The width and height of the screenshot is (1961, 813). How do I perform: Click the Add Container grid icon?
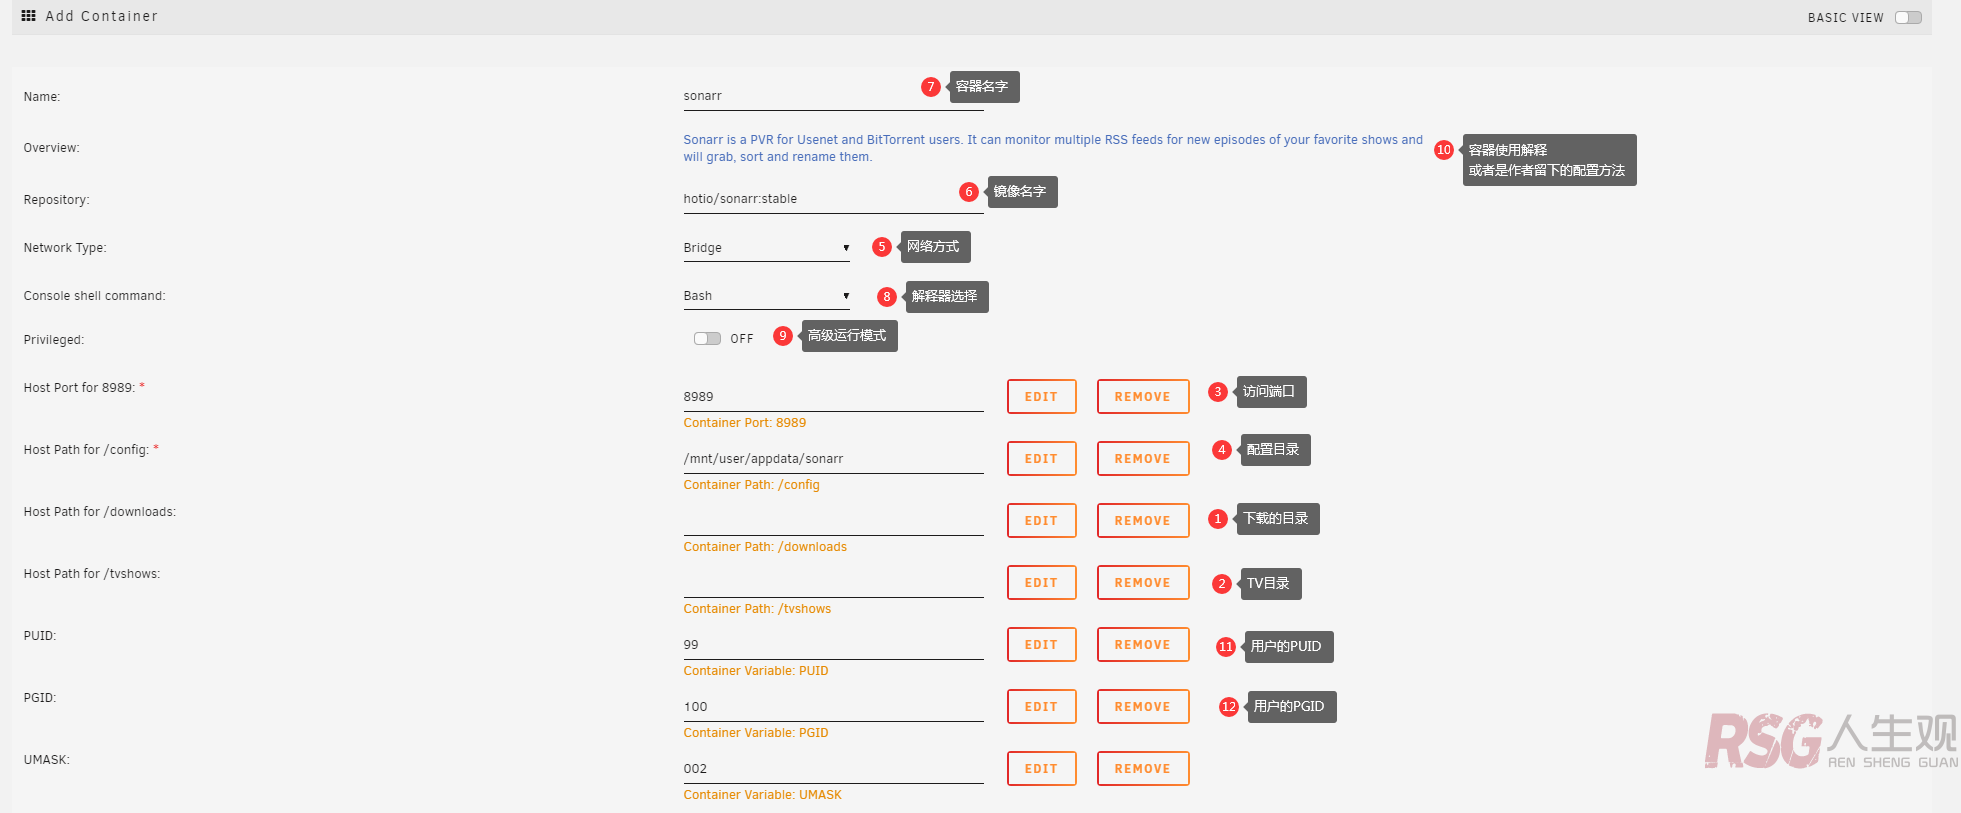click(x=28, y=16)
